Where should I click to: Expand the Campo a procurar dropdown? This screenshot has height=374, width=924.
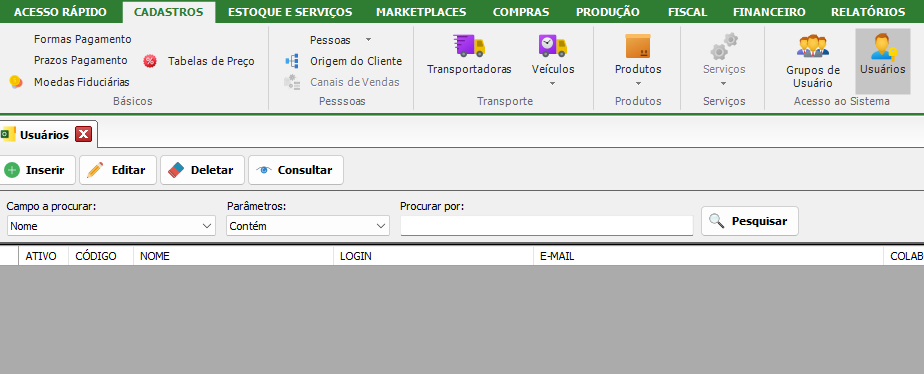pos(111,226)
